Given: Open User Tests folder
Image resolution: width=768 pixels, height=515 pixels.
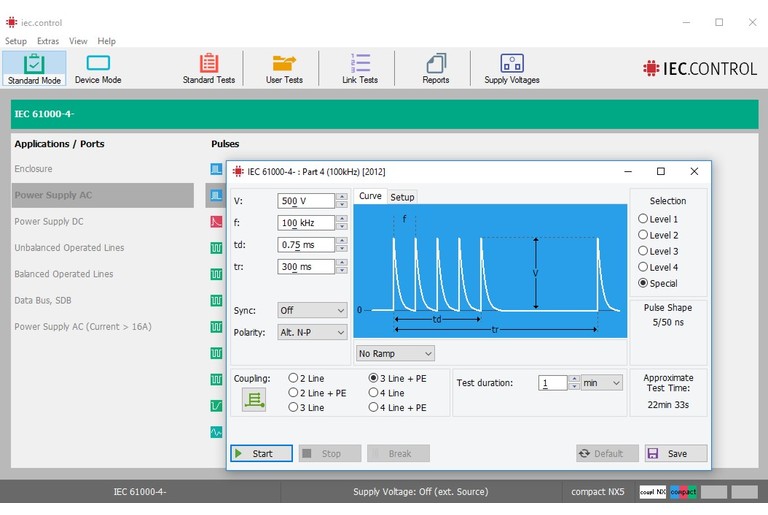Looking at the screenshot, I should coord(284,68).
